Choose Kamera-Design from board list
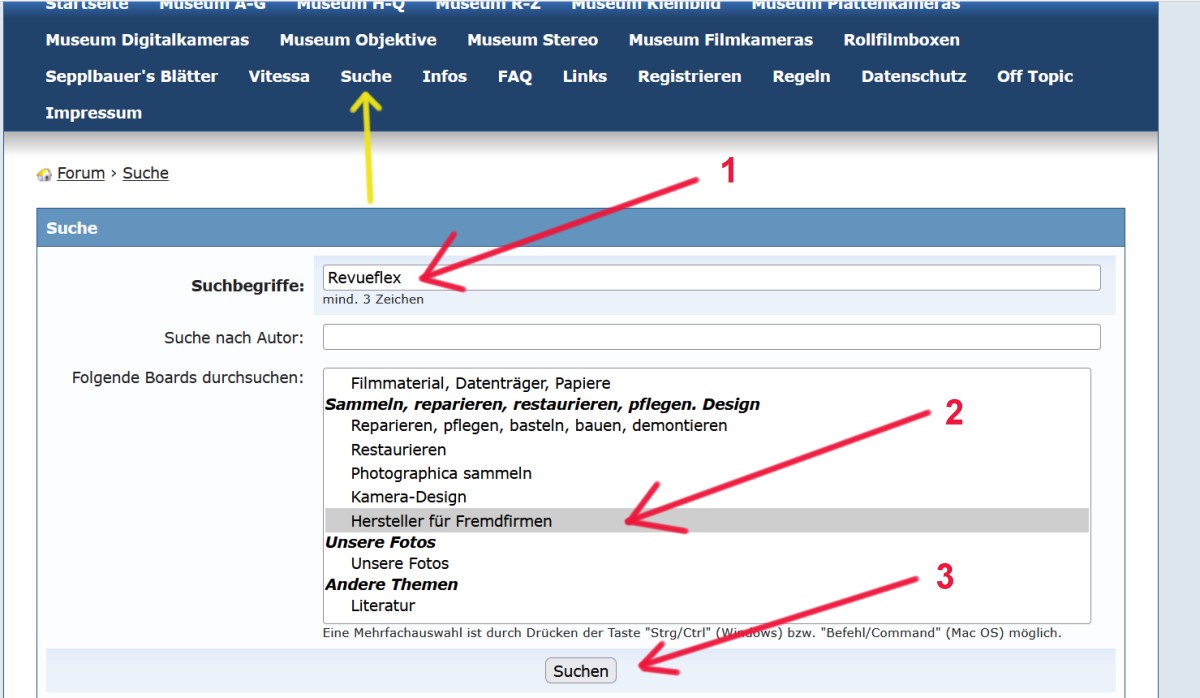The width and height of the screenshot is (1200, 698). coord(408,497)
